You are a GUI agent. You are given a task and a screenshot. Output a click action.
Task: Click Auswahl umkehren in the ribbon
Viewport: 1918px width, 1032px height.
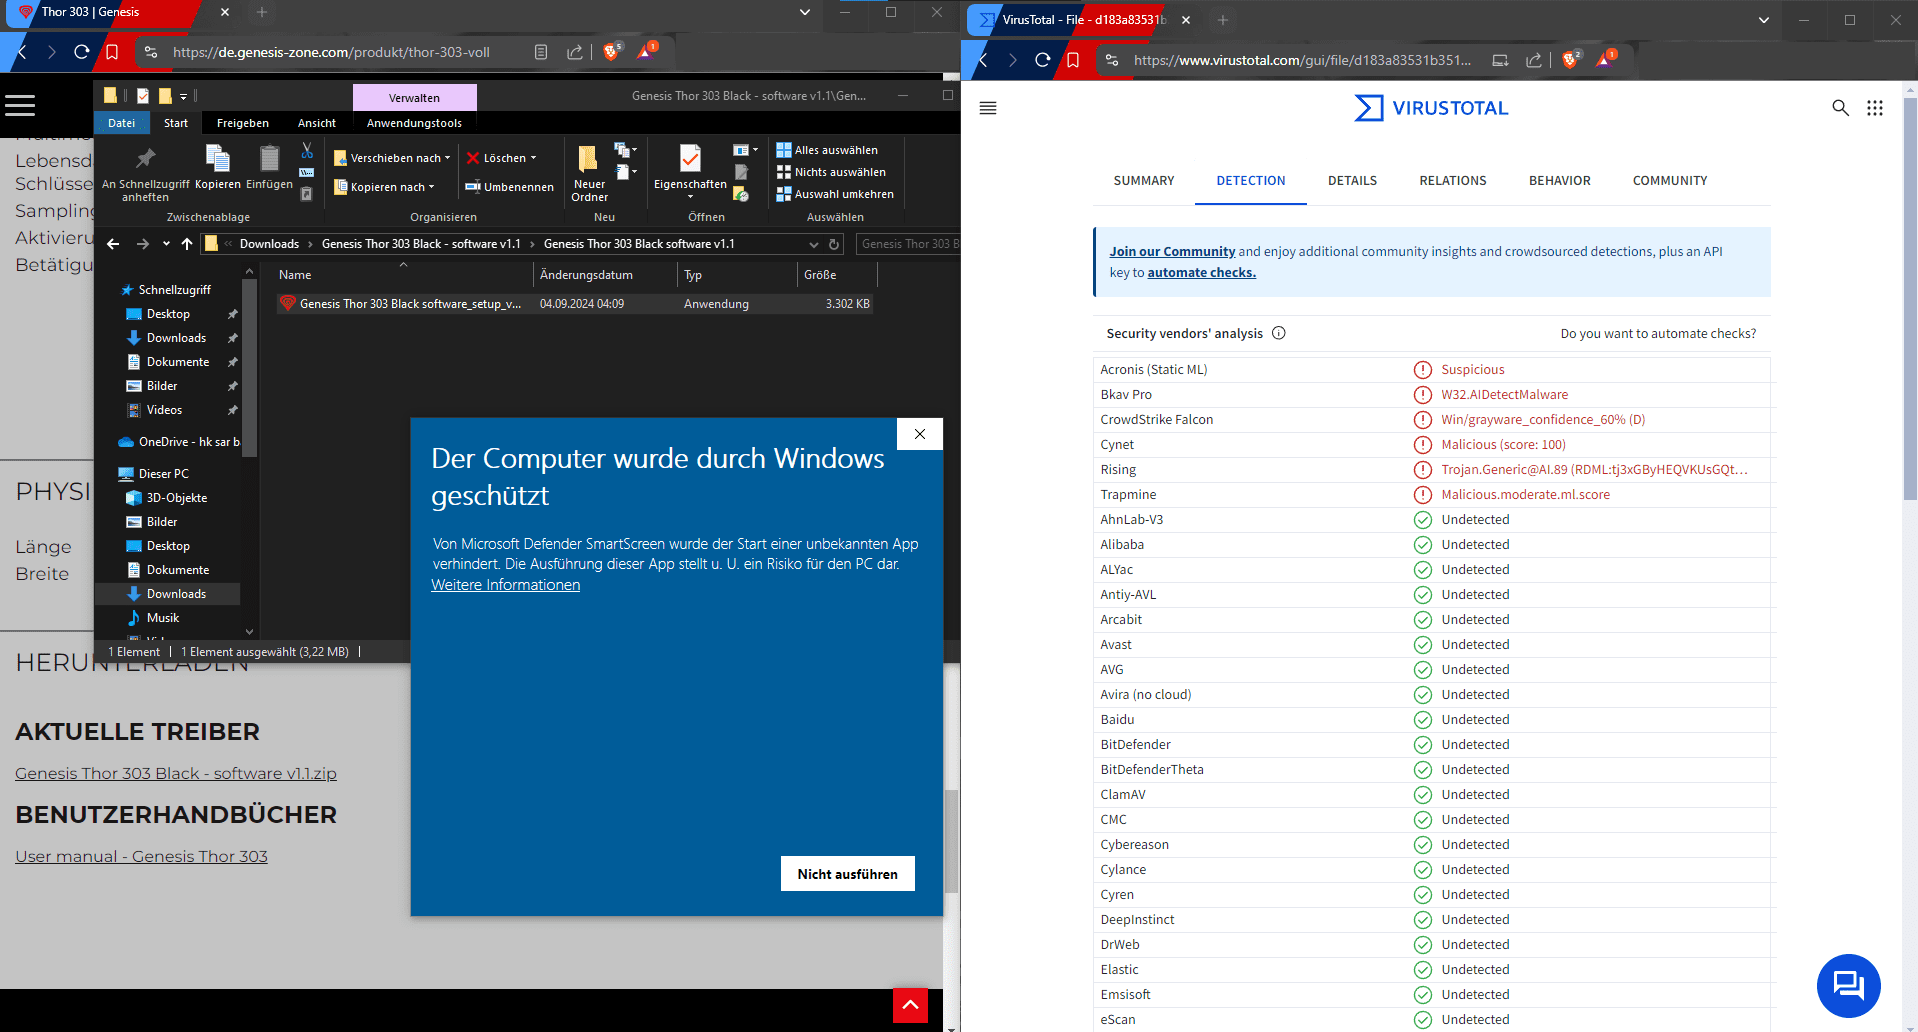coord(835,194)
